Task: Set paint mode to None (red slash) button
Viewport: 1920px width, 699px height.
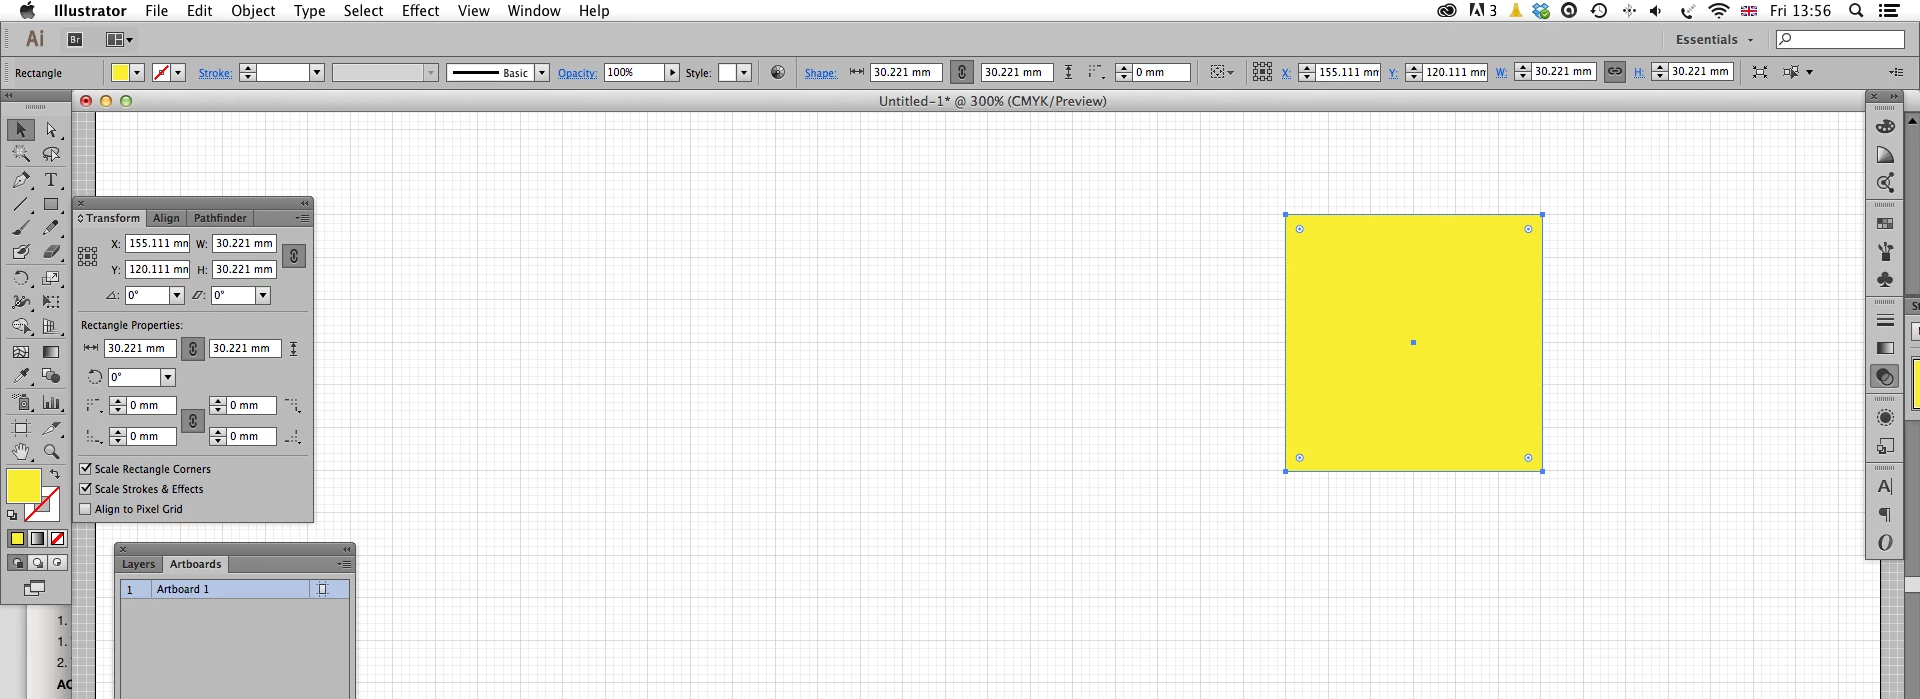Action: (x=58, y=538)
